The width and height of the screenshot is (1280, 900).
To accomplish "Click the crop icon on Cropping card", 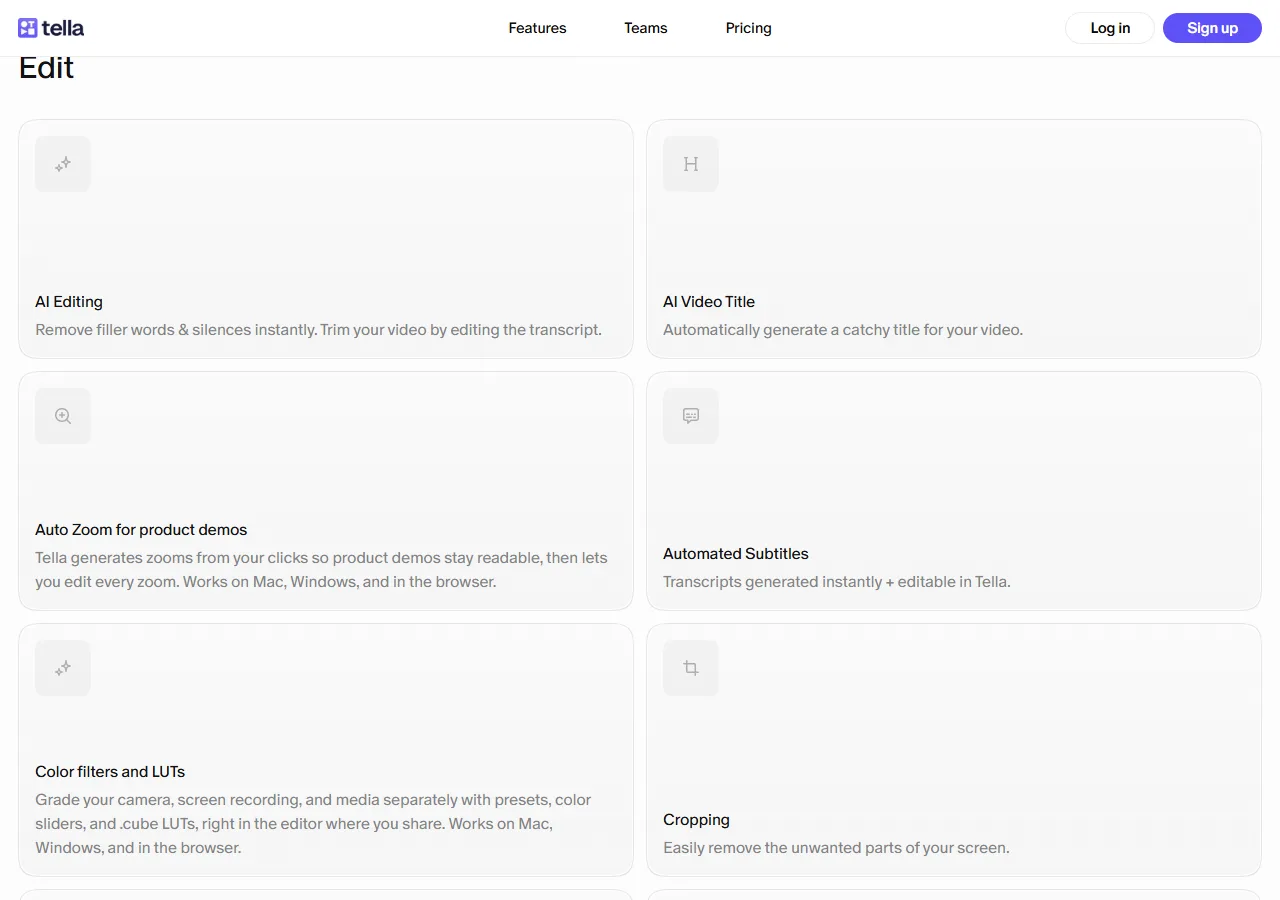I will [x=691, y=668].
